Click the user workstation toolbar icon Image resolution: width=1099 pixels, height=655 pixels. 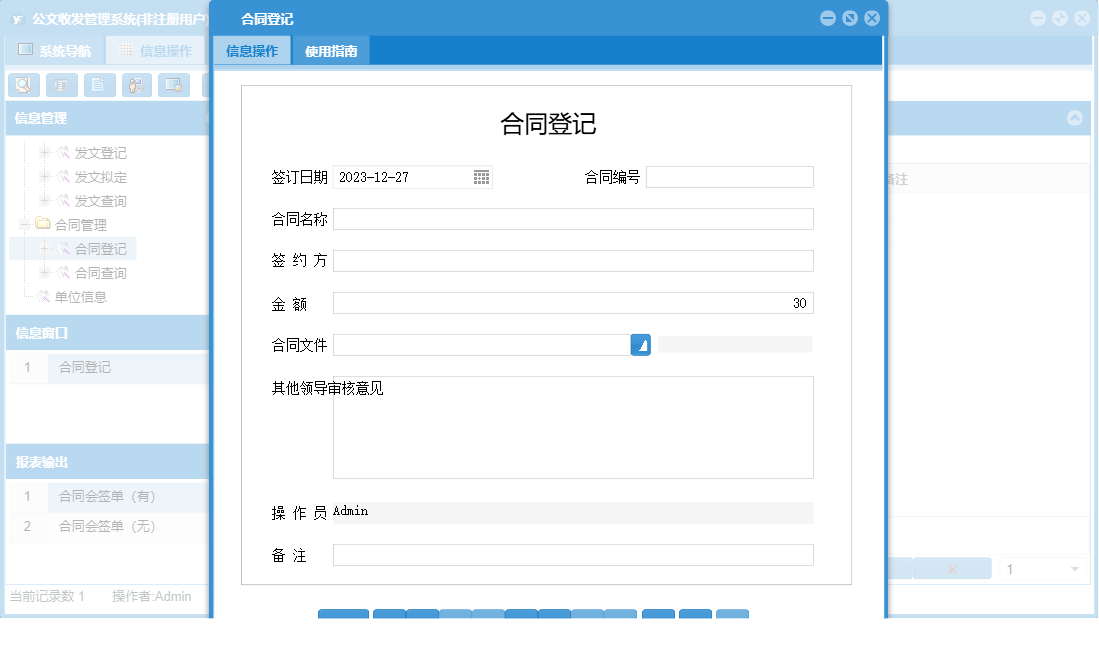tap(135, 85)
